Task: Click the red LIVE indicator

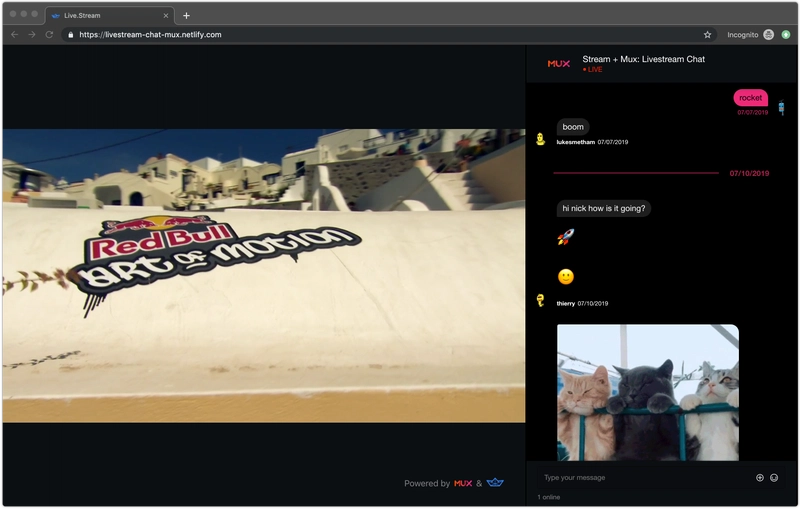Action: (592, 69)
